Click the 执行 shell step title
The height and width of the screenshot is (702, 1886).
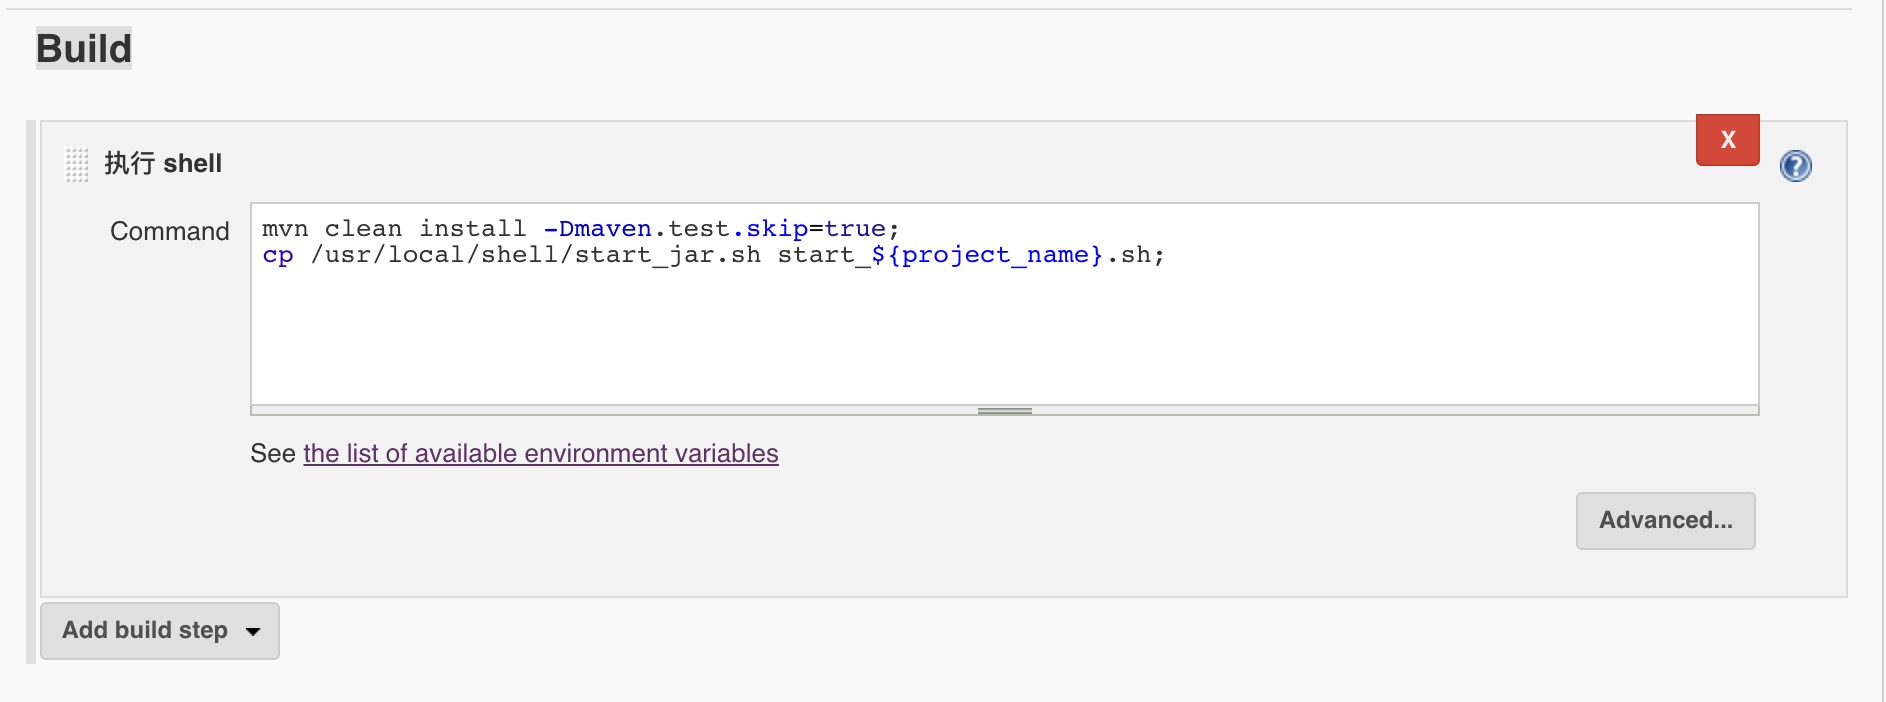(163, 163)
